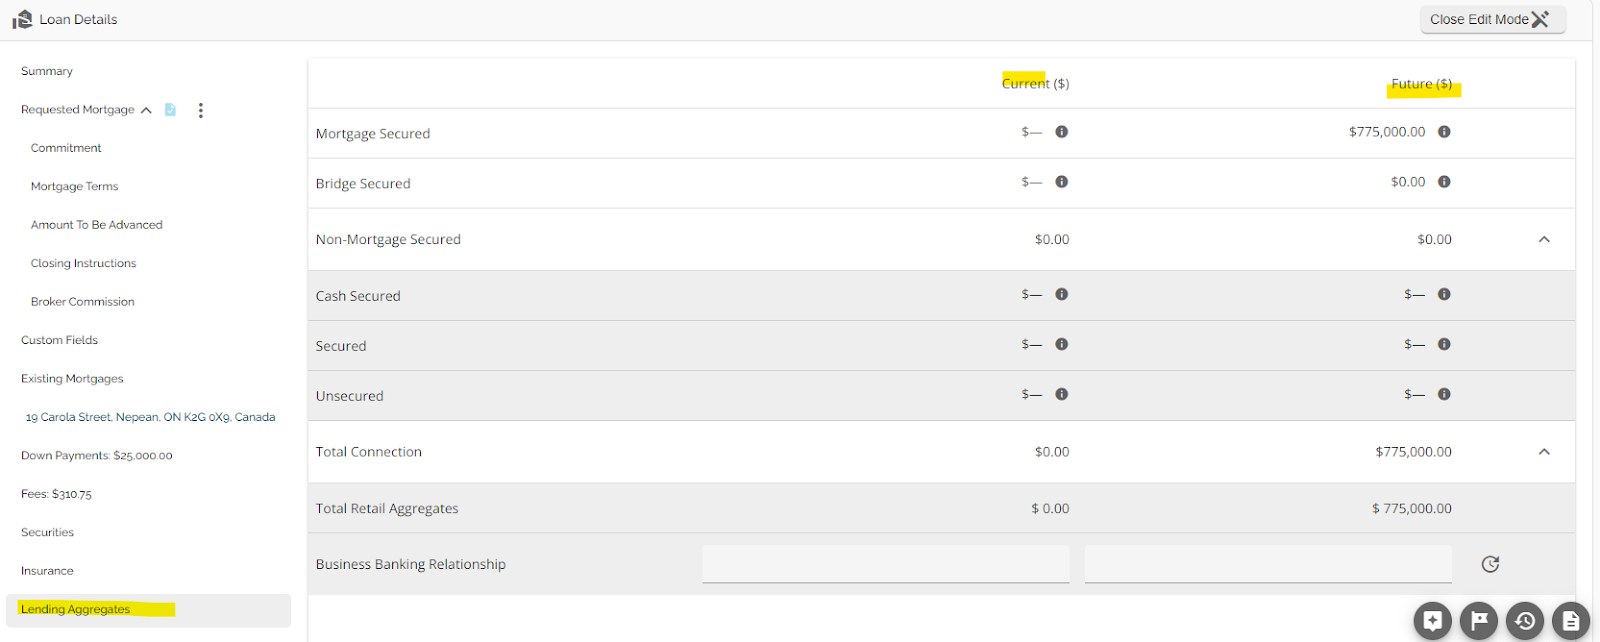Open Requested Mortgage three-dot options menu
Image resolution: width=1600 pixels, height=642 pixels.
point(201,110)
